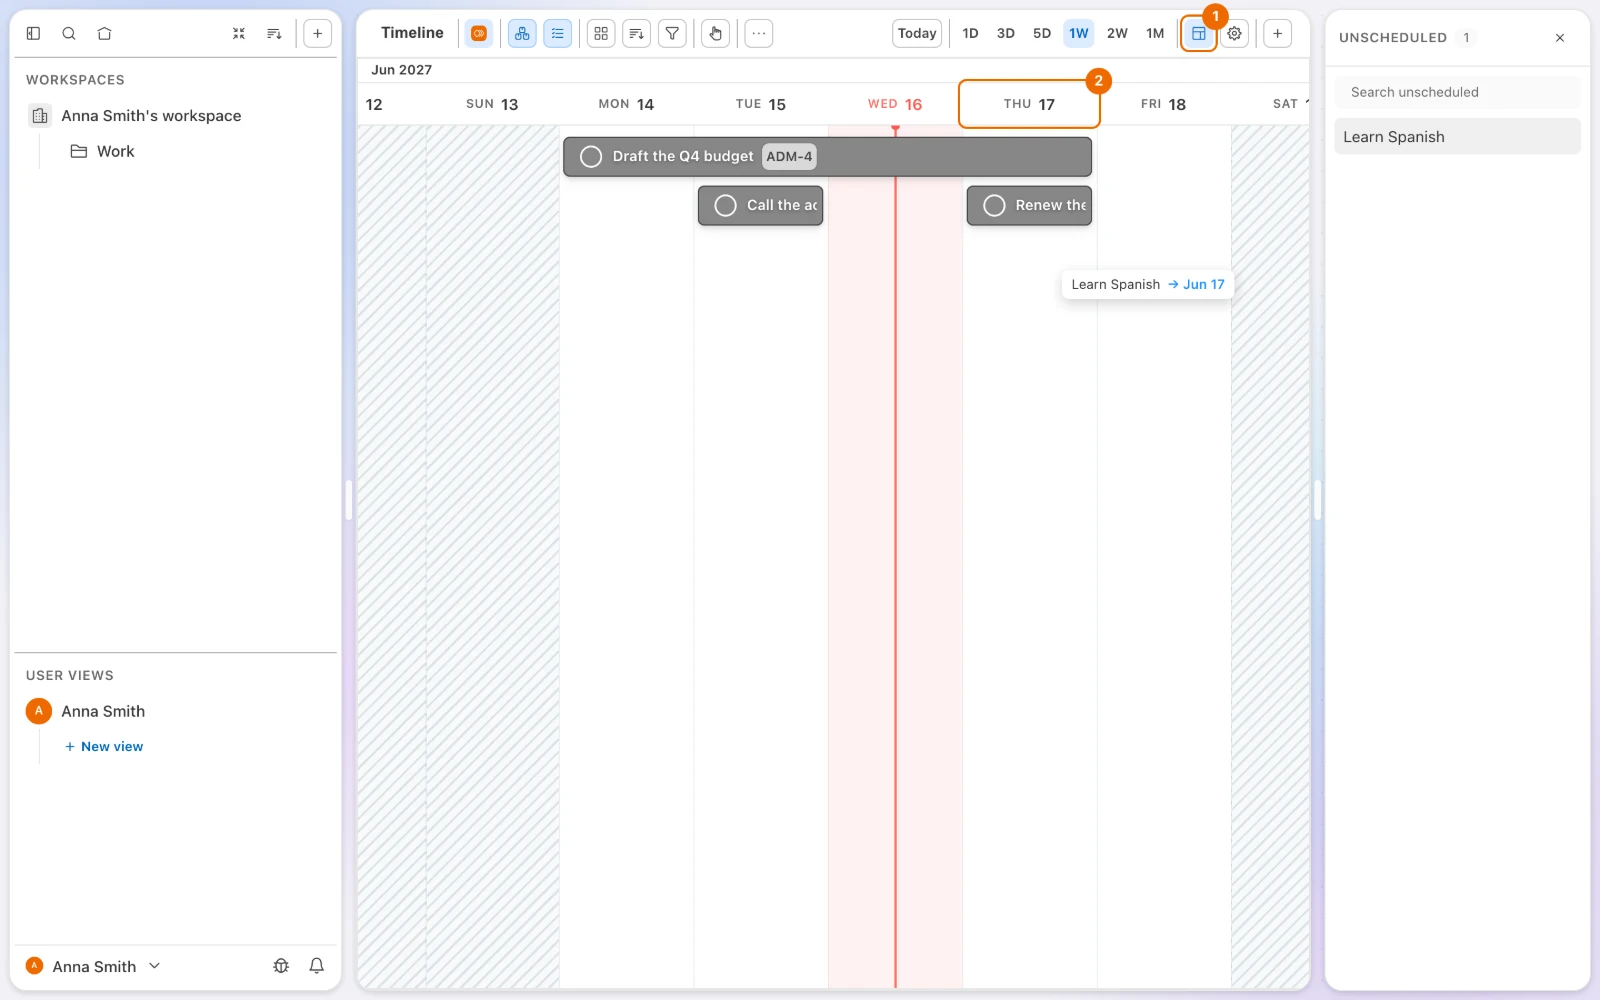
Task: Go to the home icon
Action: [x=104, y=33]
